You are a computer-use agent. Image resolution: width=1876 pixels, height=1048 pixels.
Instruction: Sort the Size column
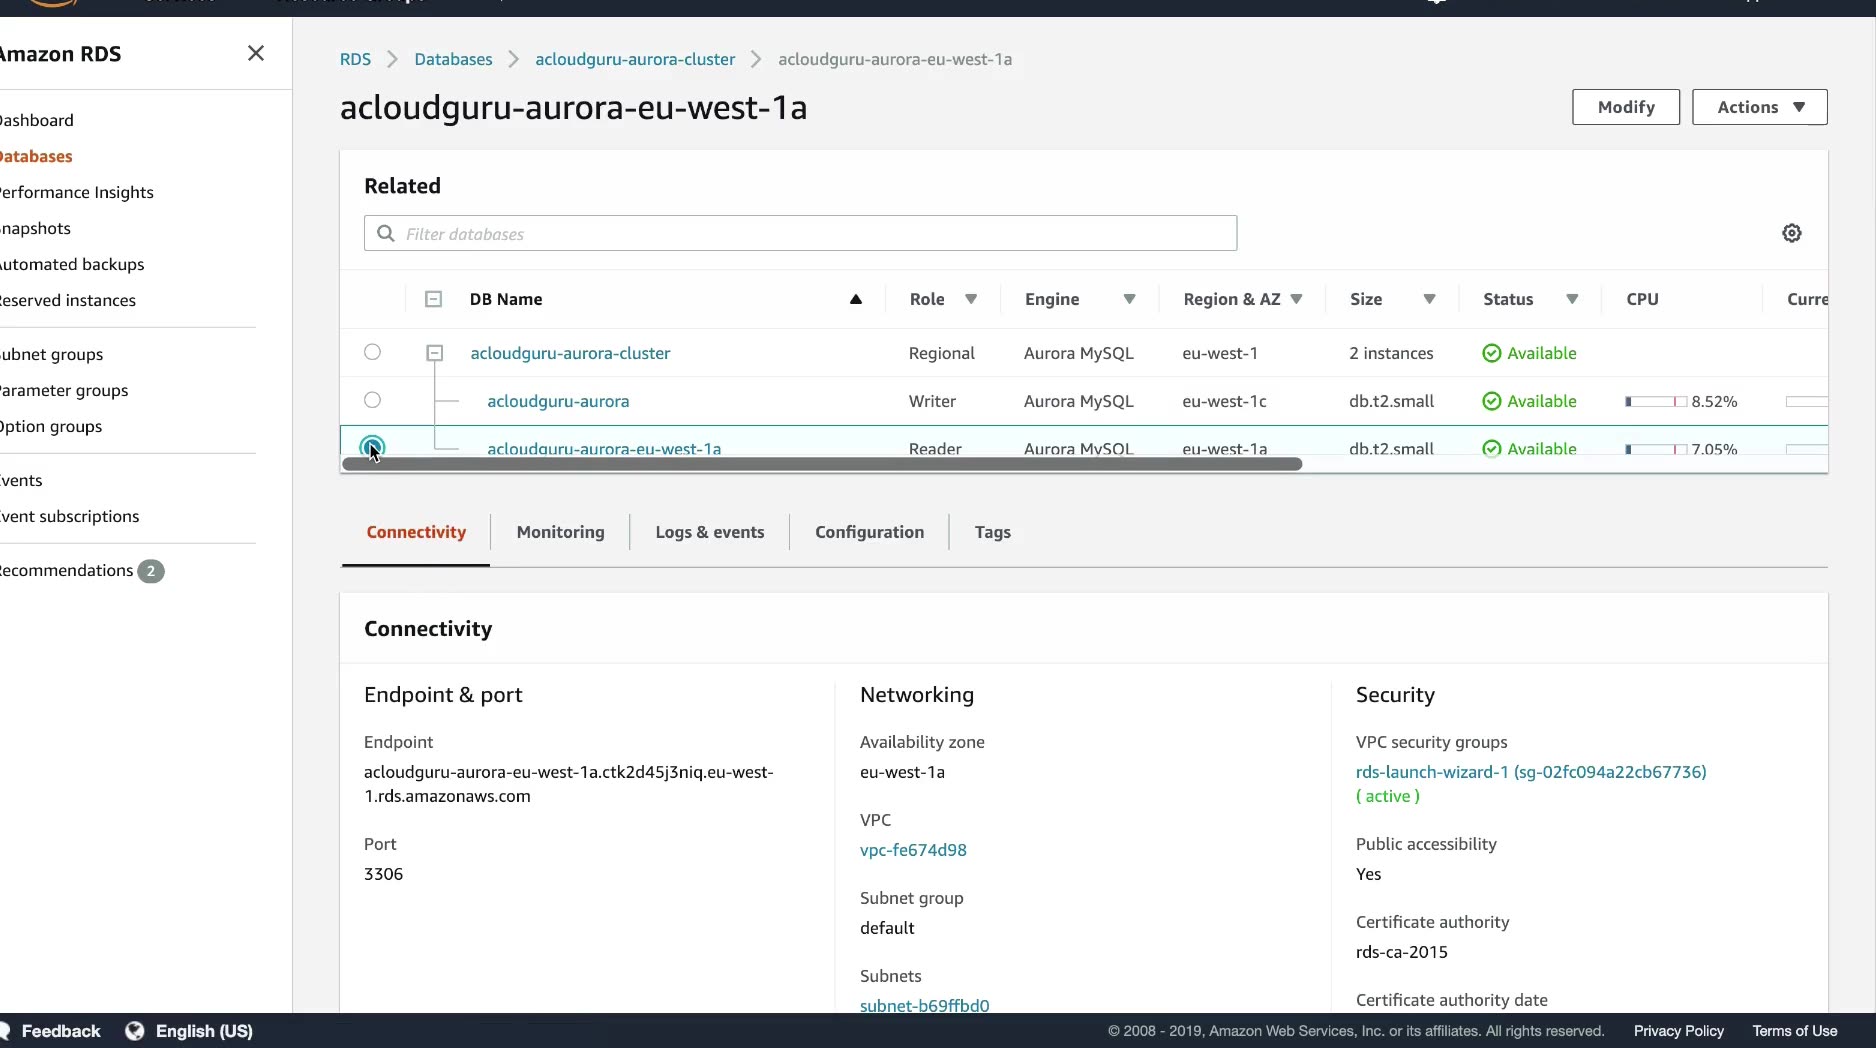pyautogui.click(x=1429, y=299)
